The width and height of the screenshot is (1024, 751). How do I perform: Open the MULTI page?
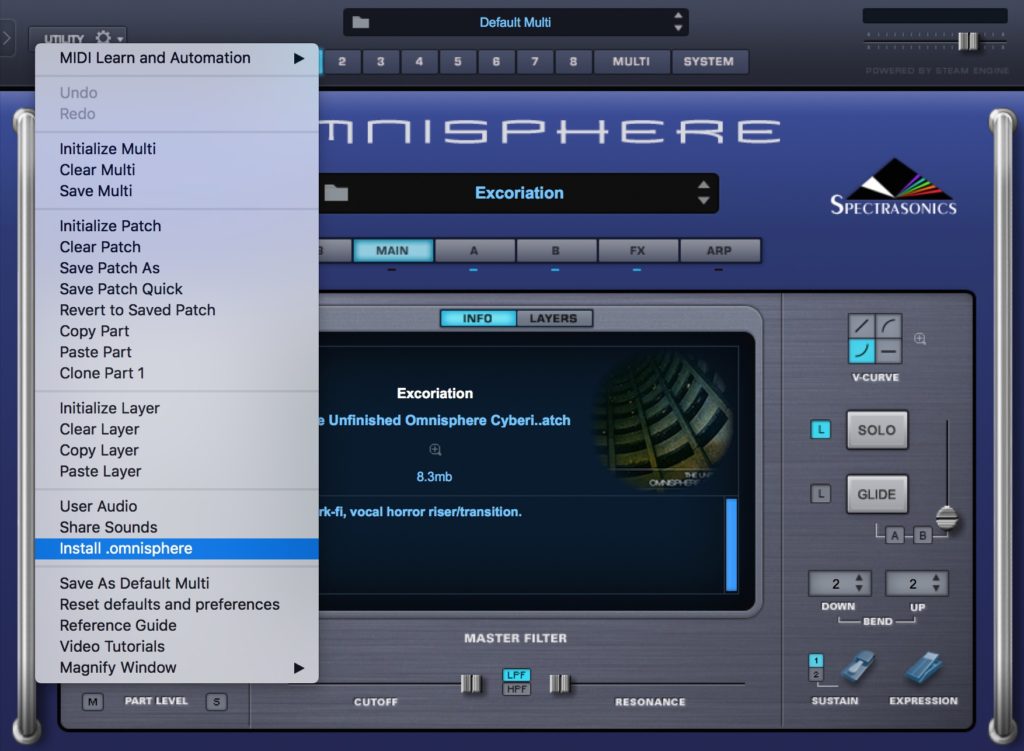[x=631, y=61]
